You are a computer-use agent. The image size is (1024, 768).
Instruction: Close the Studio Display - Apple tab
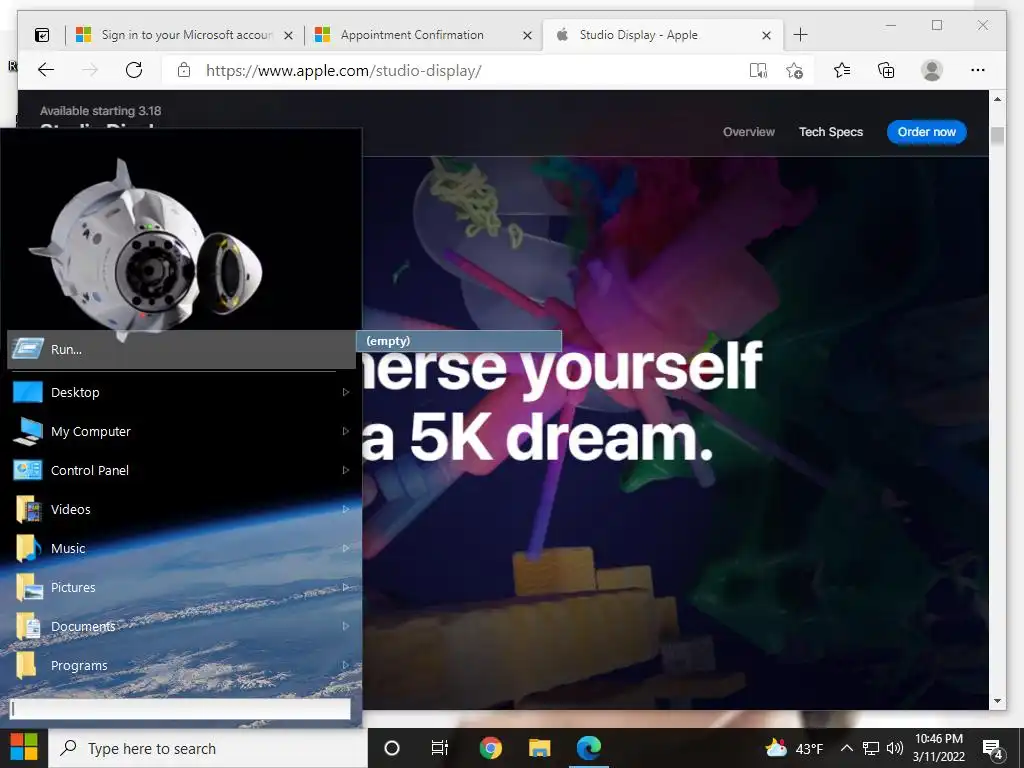[x=767, y=35]
